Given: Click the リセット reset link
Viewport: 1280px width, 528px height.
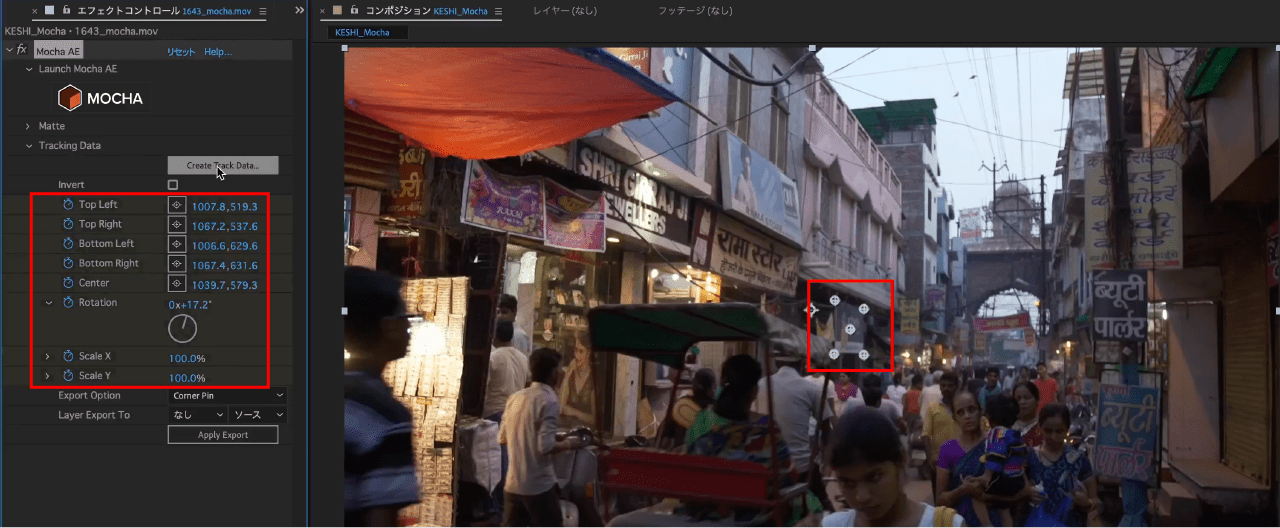Looking at the screenshot, I should tap(181, 51).
